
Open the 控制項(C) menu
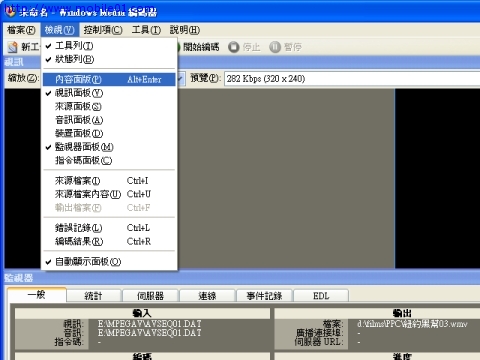(103, 30)
